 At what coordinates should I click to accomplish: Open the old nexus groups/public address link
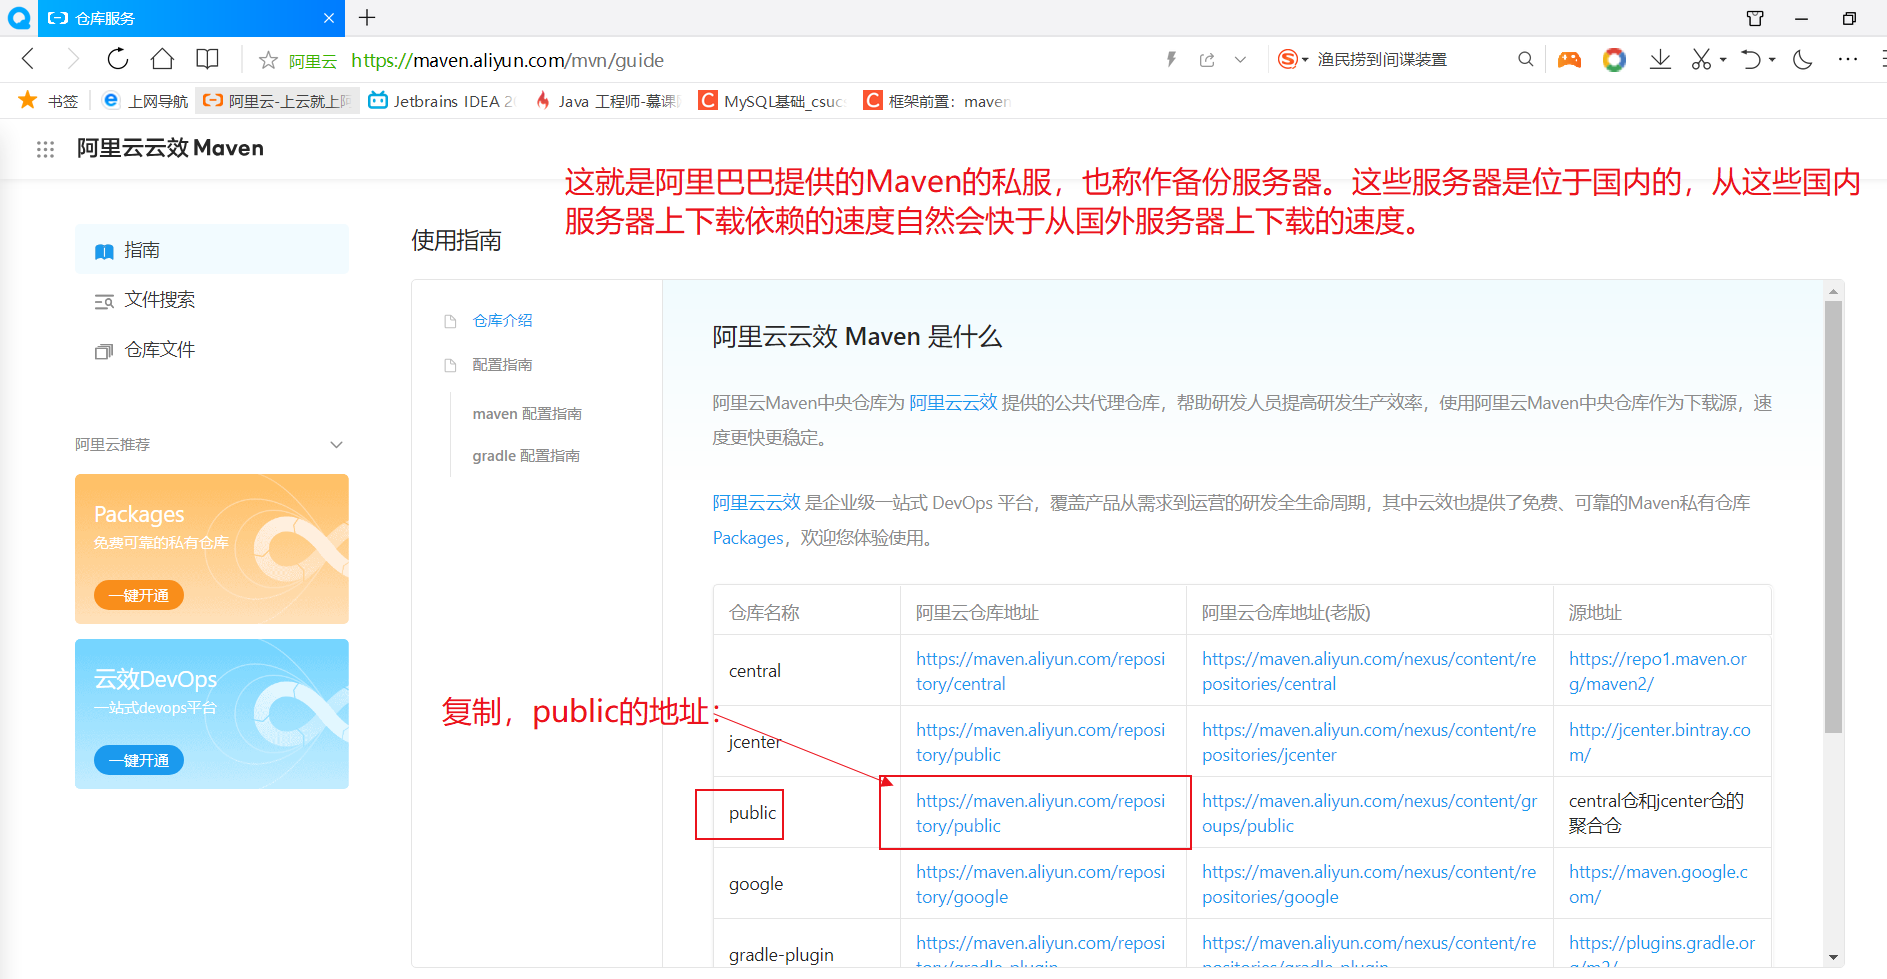(1369, 813)
